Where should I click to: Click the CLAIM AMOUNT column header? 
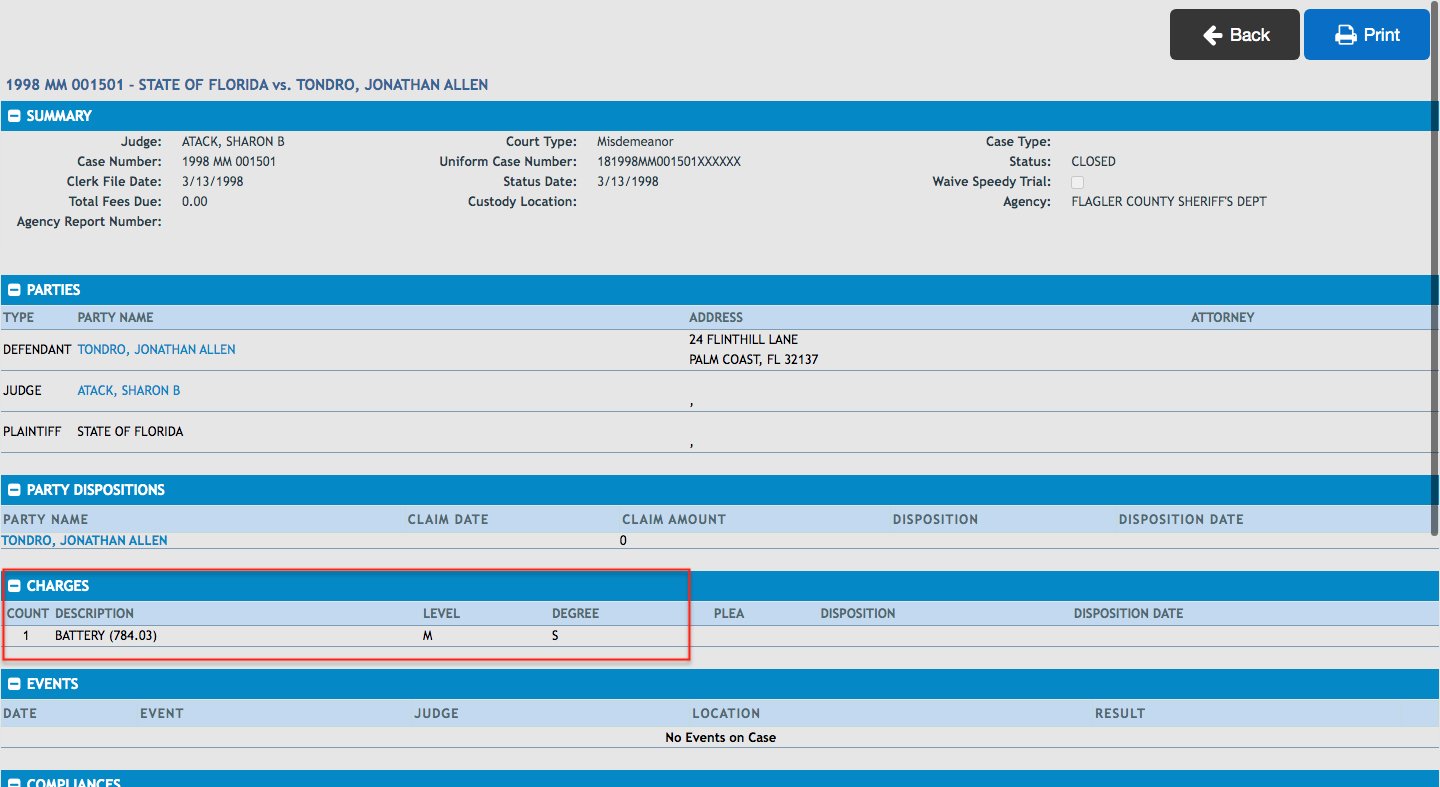(x=674, y=520)
